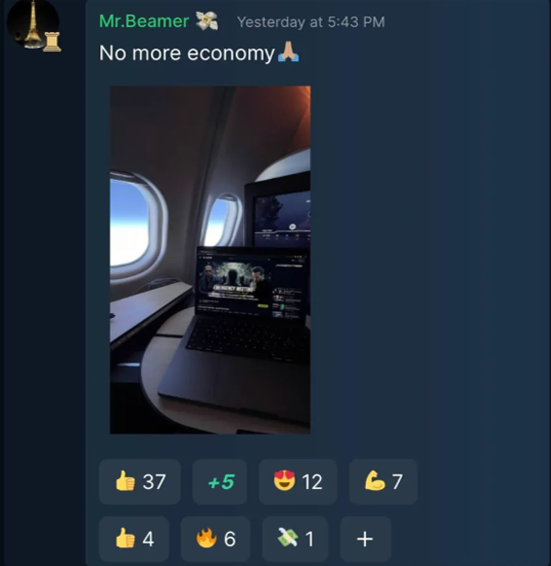Click the smaller airplane window in photo

[224, 221]
